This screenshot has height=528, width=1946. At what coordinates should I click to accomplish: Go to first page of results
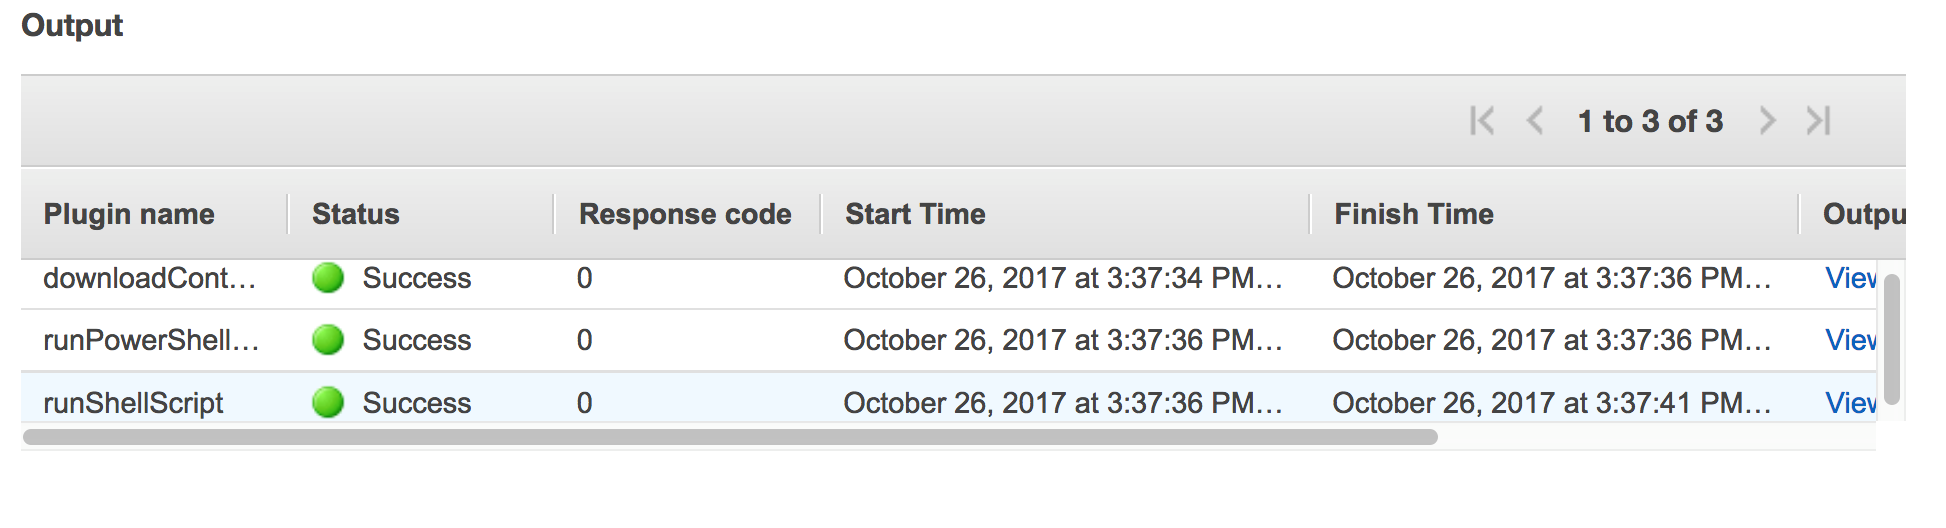[1482, 121]
